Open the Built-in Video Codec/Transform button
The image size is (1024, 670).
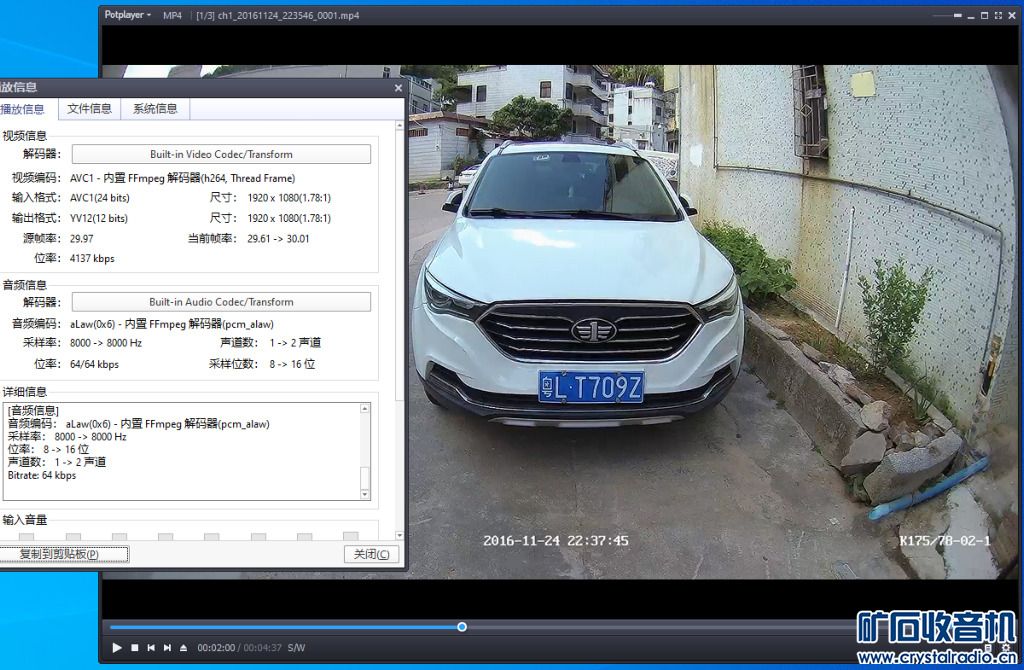click(221, 154)
